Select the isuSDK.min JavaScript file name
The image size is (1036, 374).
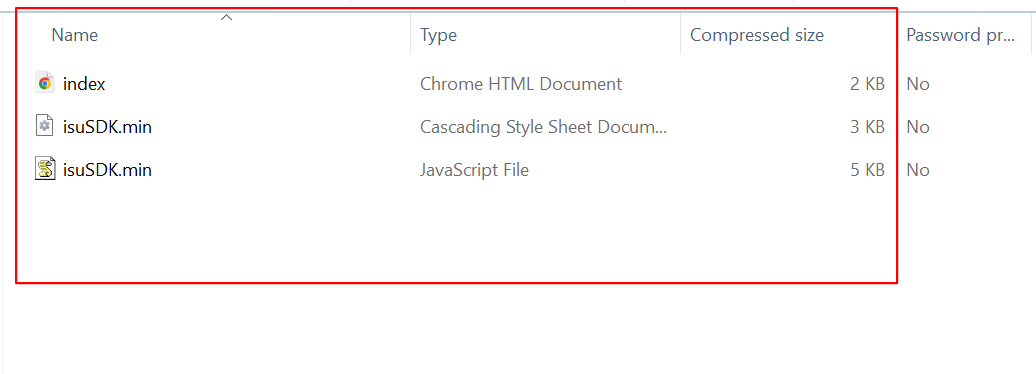tap(107, 170)
